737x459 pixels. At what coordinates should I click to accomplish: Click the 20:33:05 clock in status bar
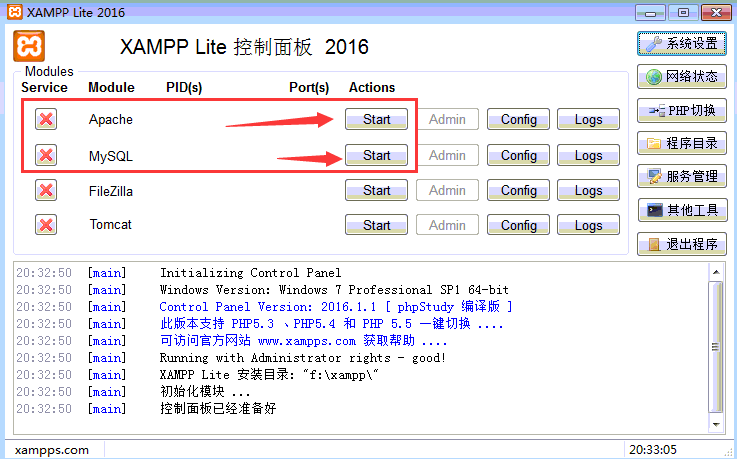[x=653, y=450]
